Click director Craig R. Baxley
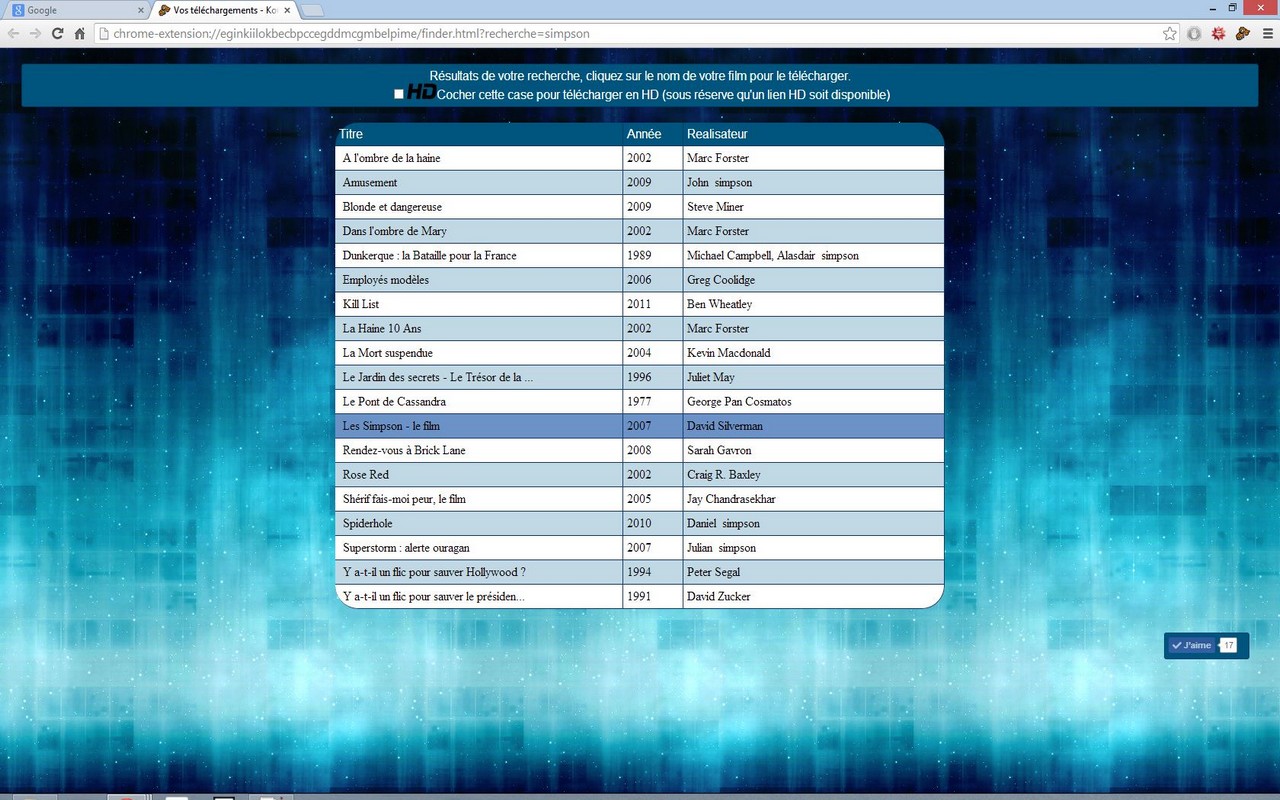 [x=724, y=475]
